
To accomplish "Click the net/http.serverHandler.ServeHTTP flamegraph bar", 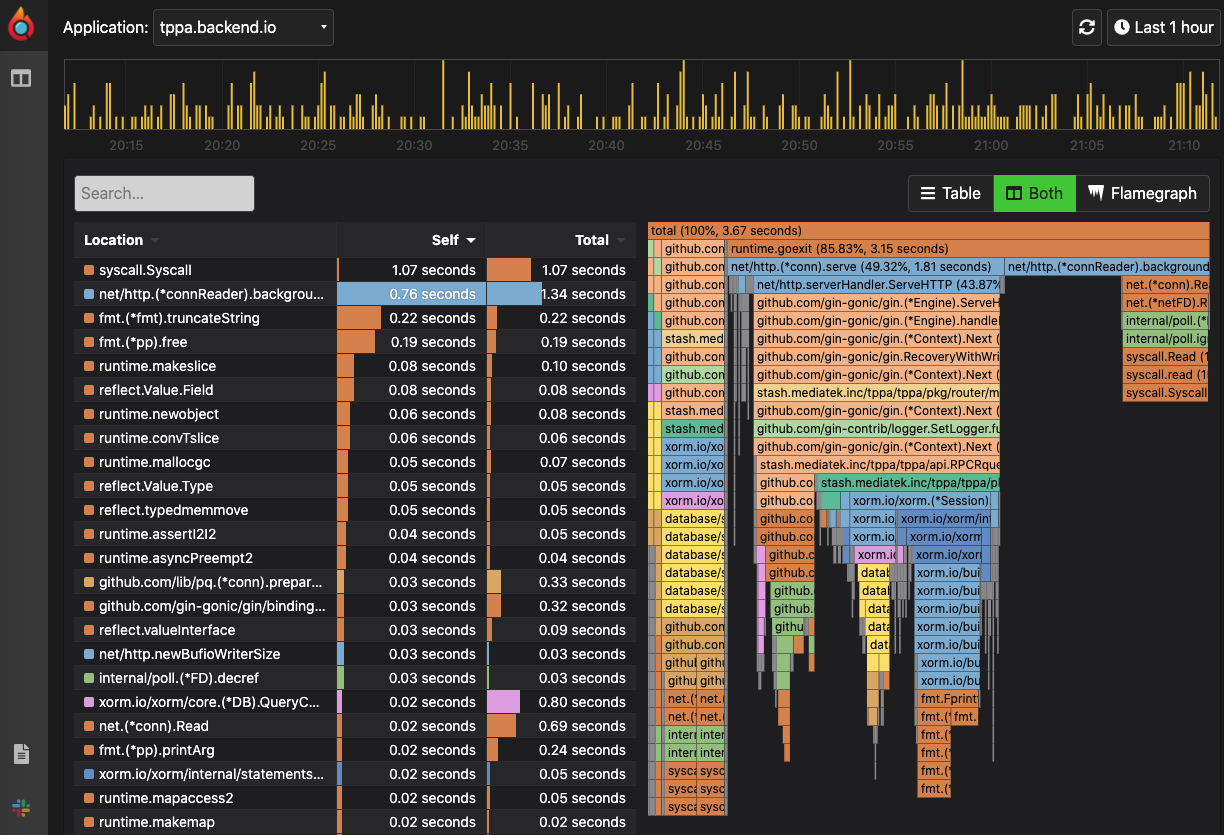I will coord(877,285).
